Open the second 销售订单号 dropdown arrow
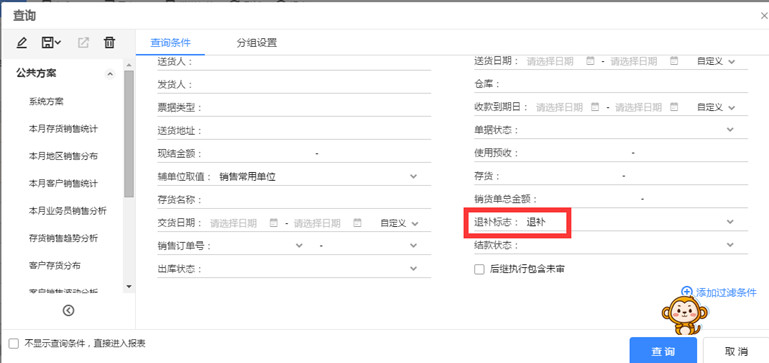 (413, 245)
